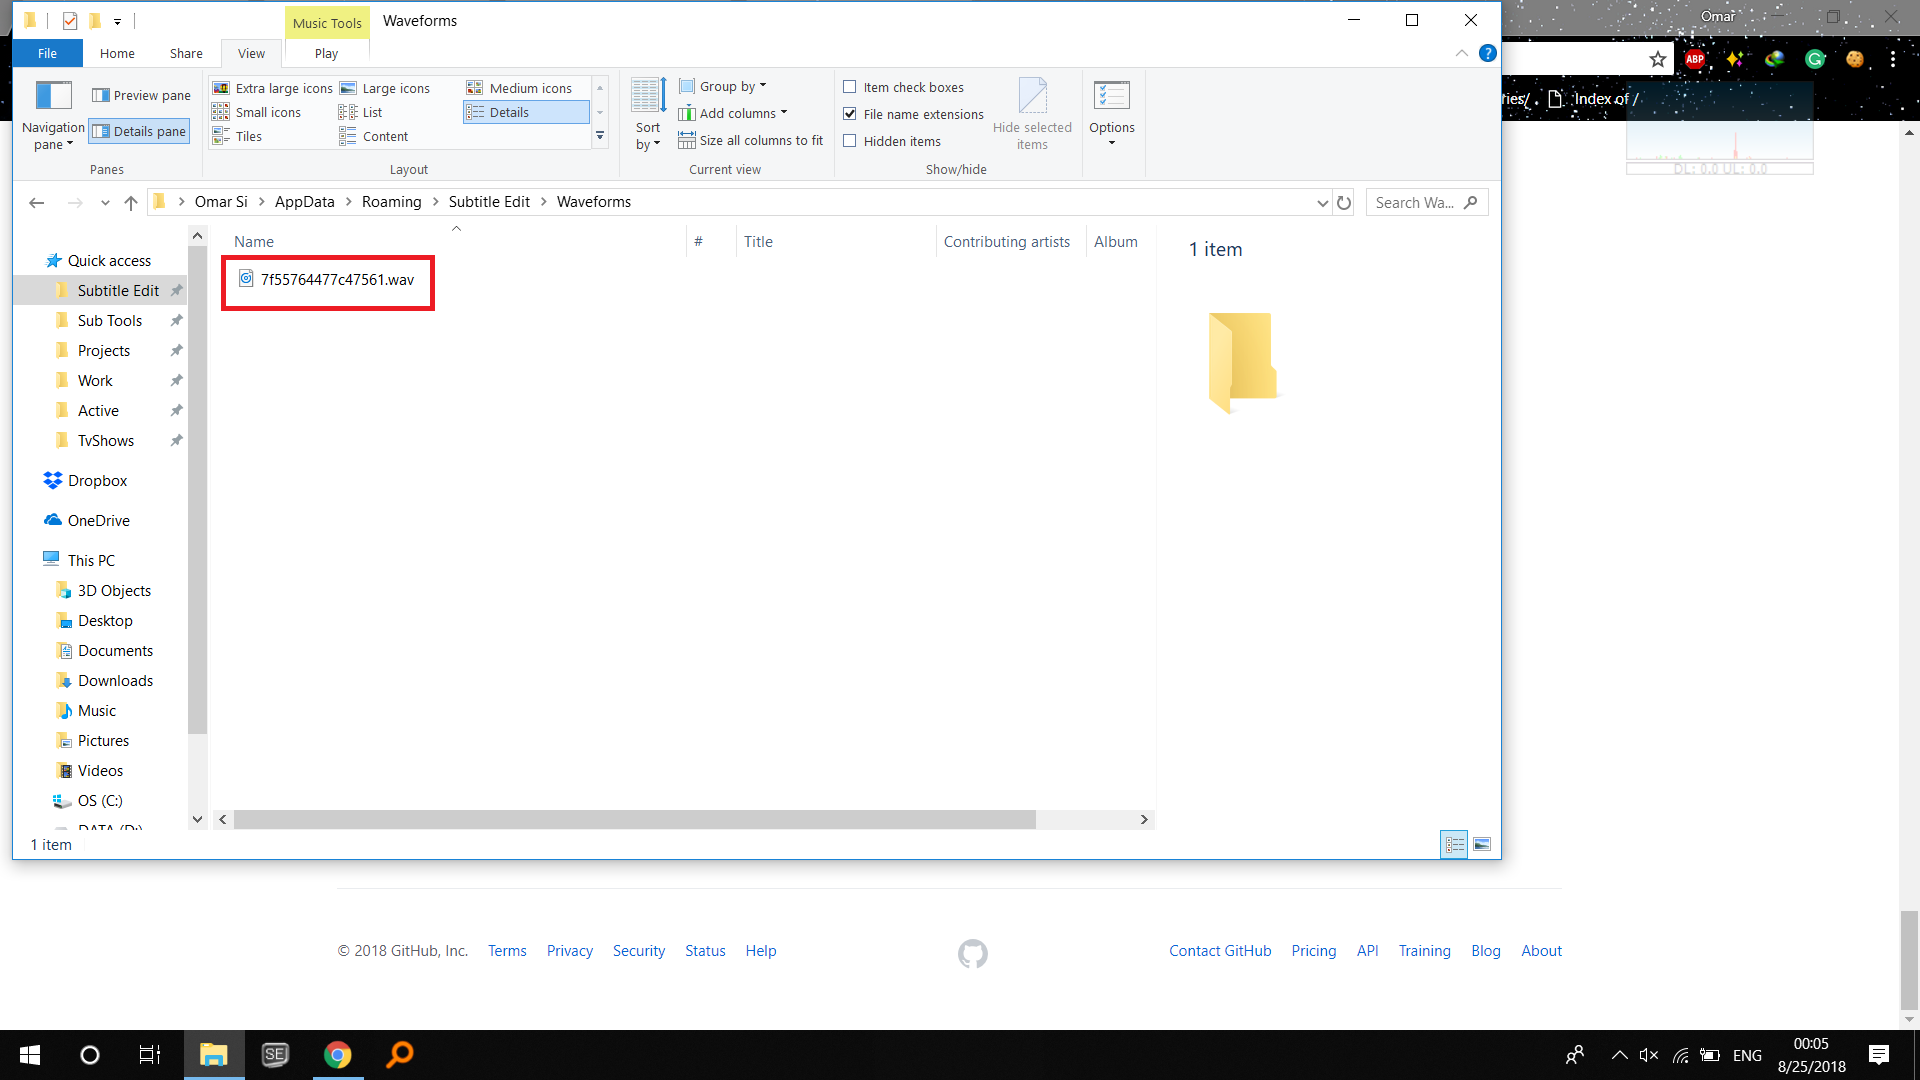The image size is (1920, 1080).
Task: Uncheck File name extensions checkbox
Action: tap(850, 114)
